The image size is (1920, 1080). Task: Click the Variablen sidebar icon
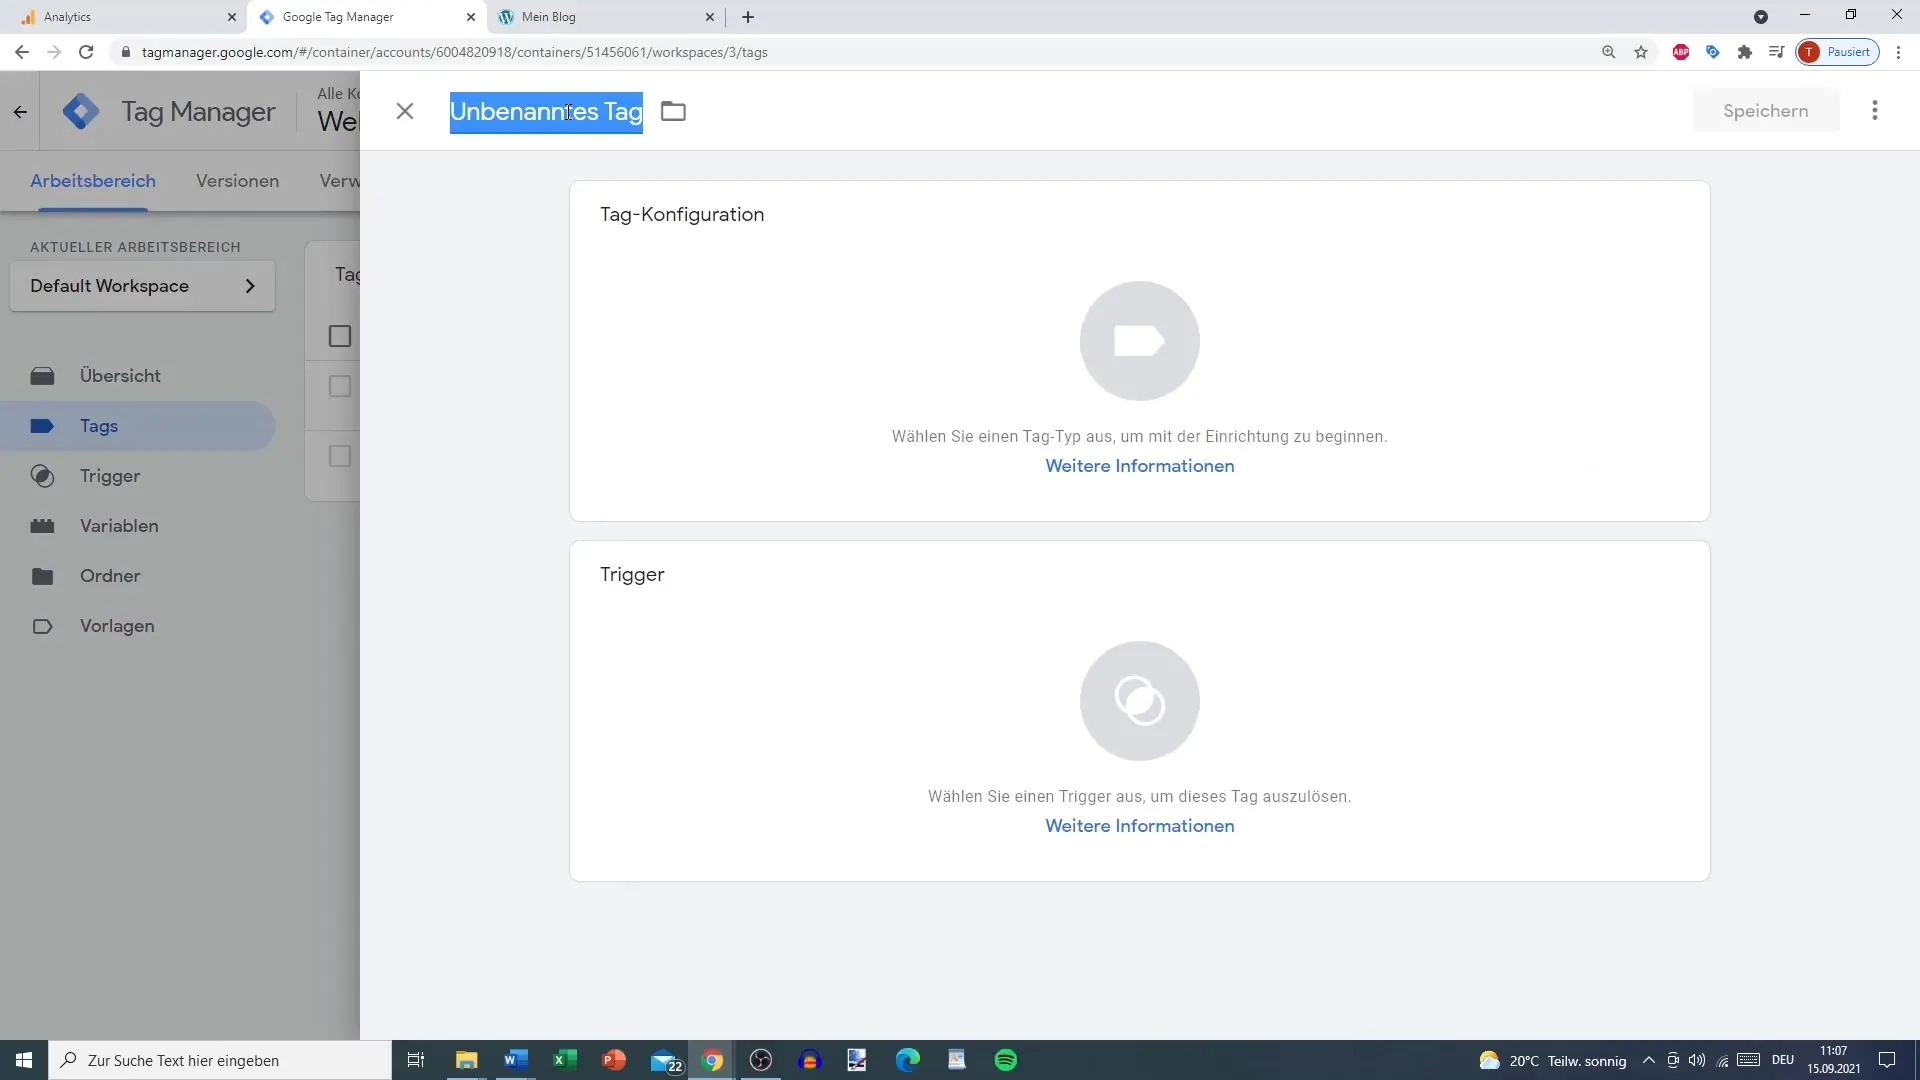click(x=42, y=526)
